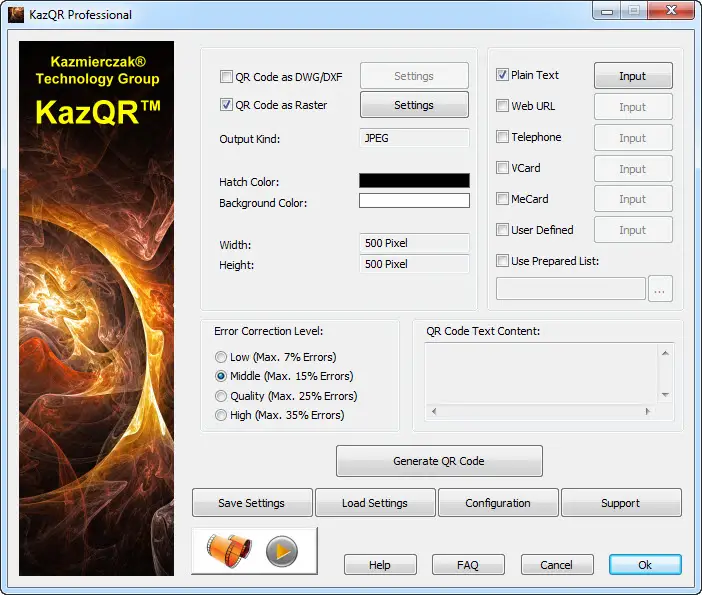Click Generate QR Code button
The height and width of the screenshot is (595, 702).
pyautogui.click(x=439, y=461)
